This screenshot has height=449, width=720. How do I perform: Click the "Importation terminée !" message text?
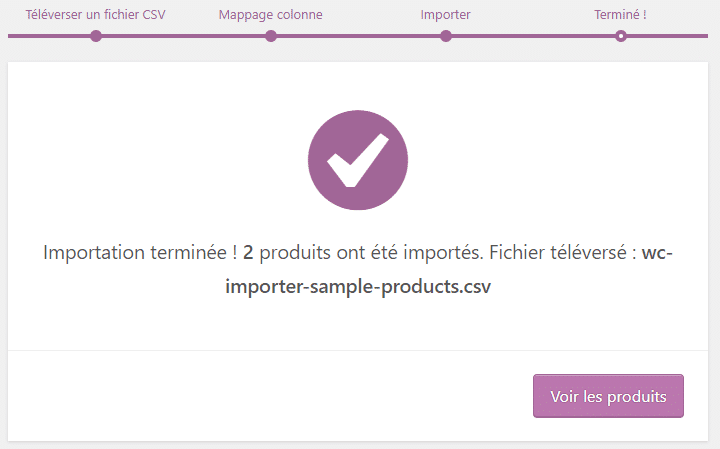[140, 253]
